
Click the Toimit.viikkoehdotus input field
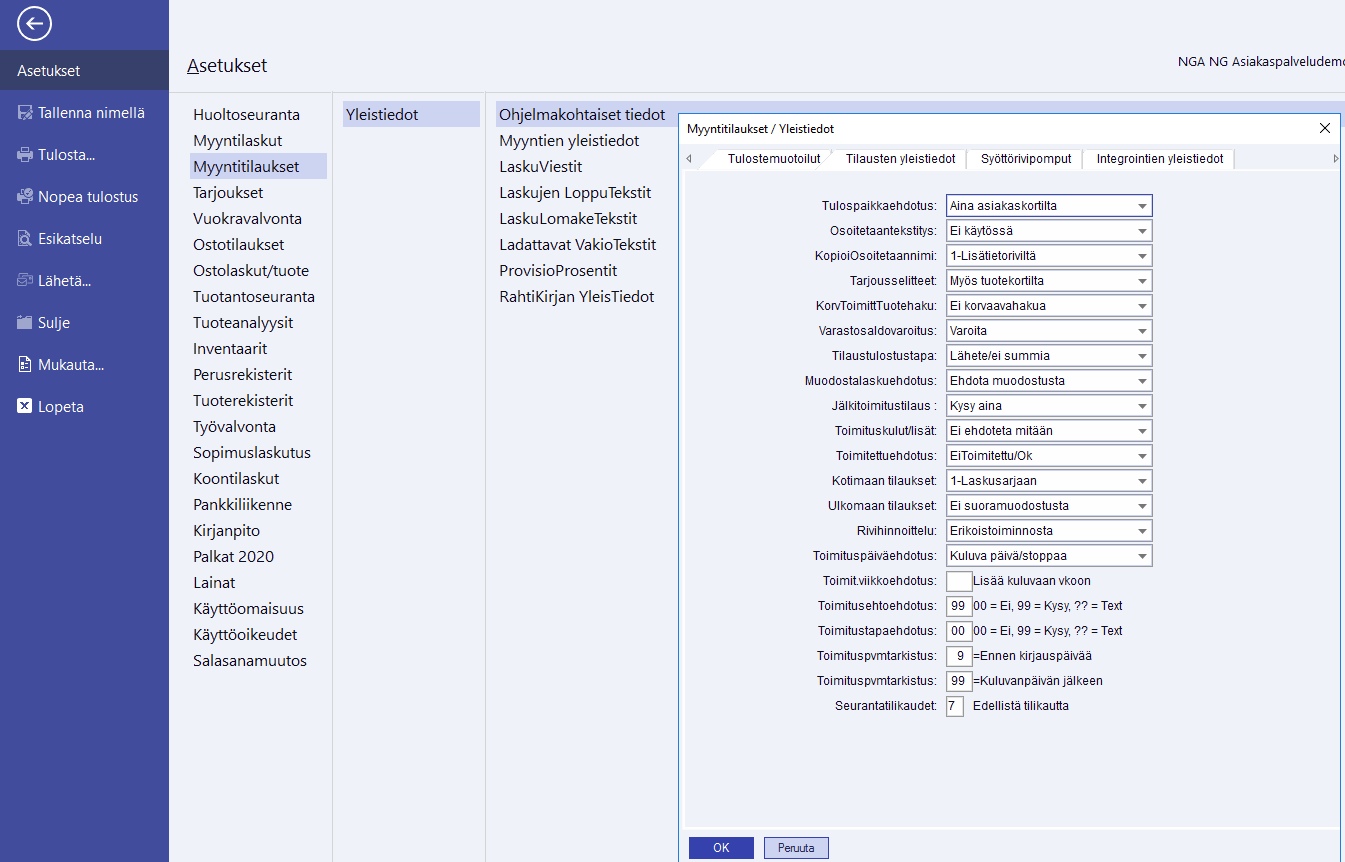pos(958,581)
